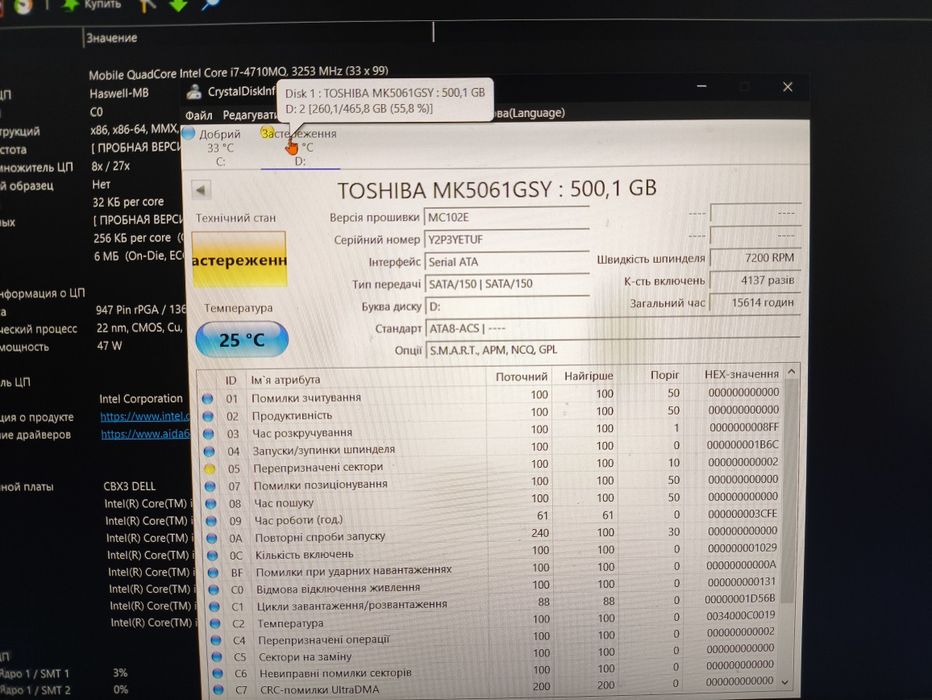This screenshot has width=932, height=700.
Task: Click status icon for 0C Кількість включень
Action: (213, 556)
